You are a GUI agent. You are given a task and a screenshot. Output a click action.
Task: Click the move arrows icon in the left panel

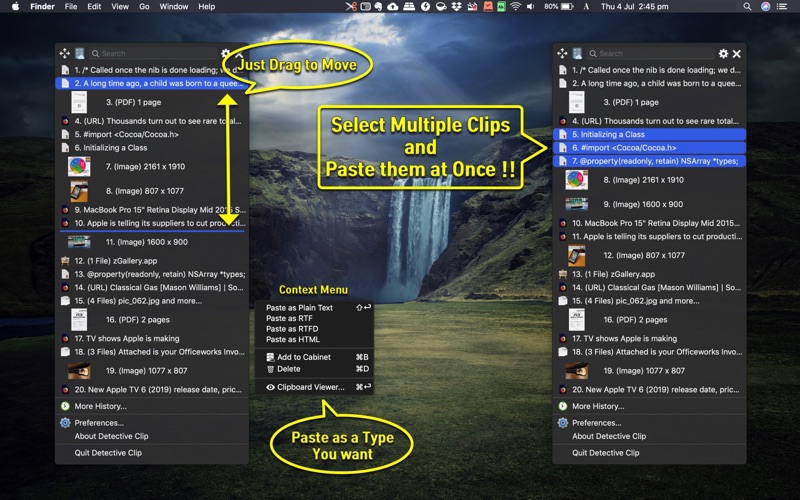click(65, 54)
